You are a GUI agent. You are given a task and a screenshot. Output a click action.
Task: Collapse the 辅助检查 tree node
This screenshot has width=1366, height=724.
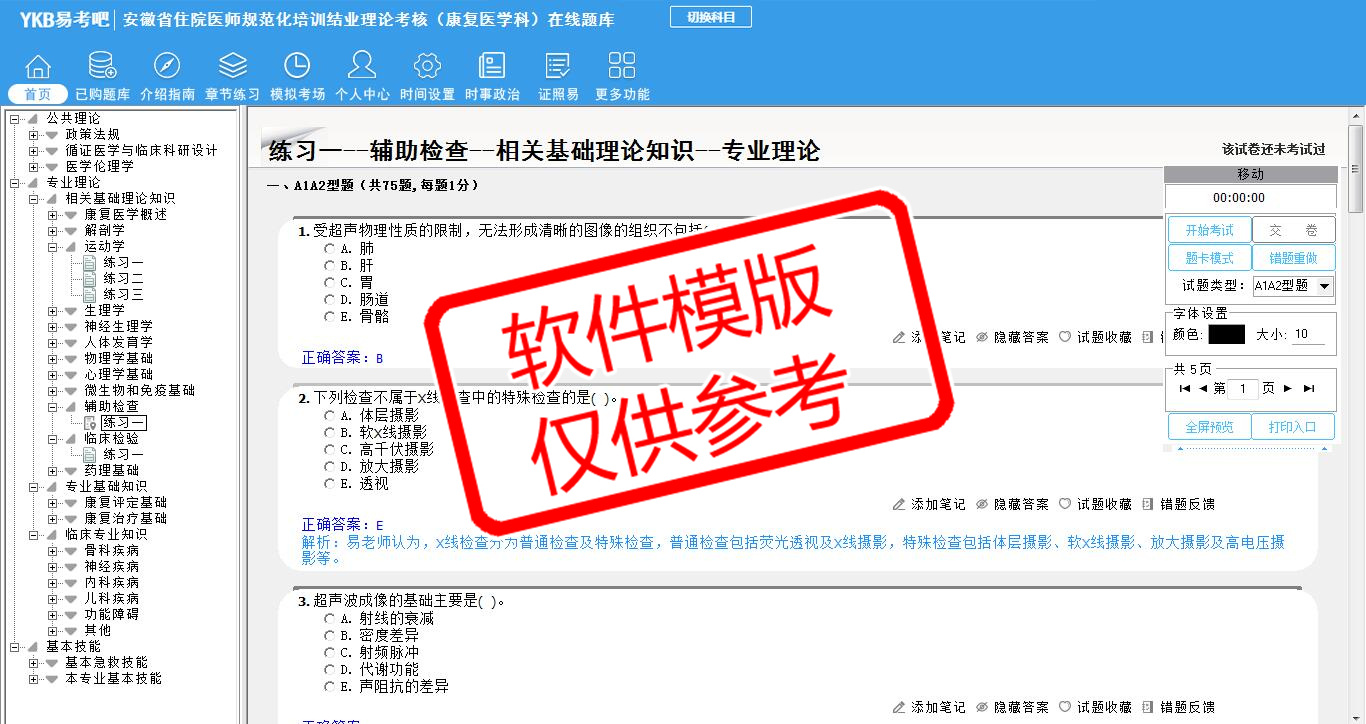[x=53, y=407]
